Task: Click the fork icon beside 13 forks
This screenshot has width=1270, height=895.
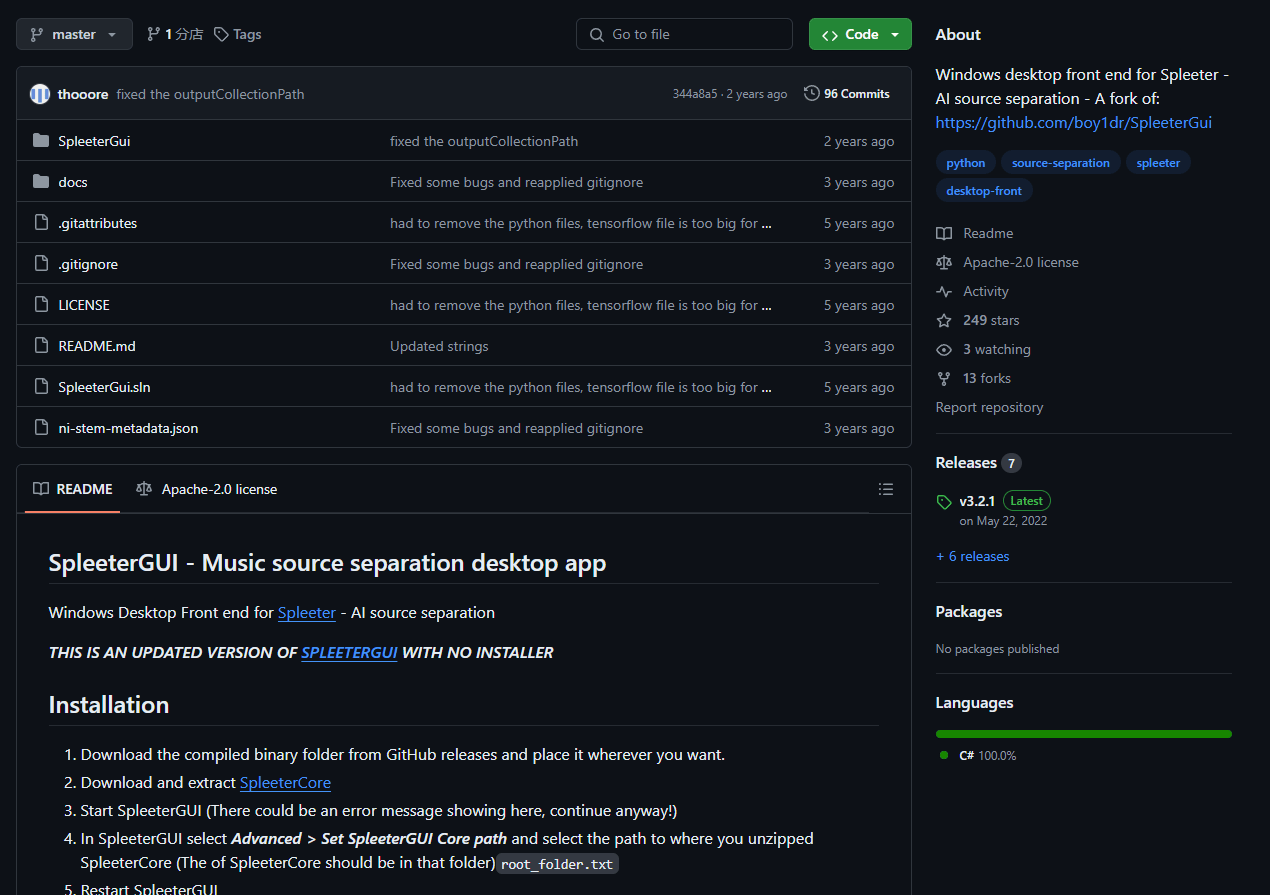Action: point(944,378)
